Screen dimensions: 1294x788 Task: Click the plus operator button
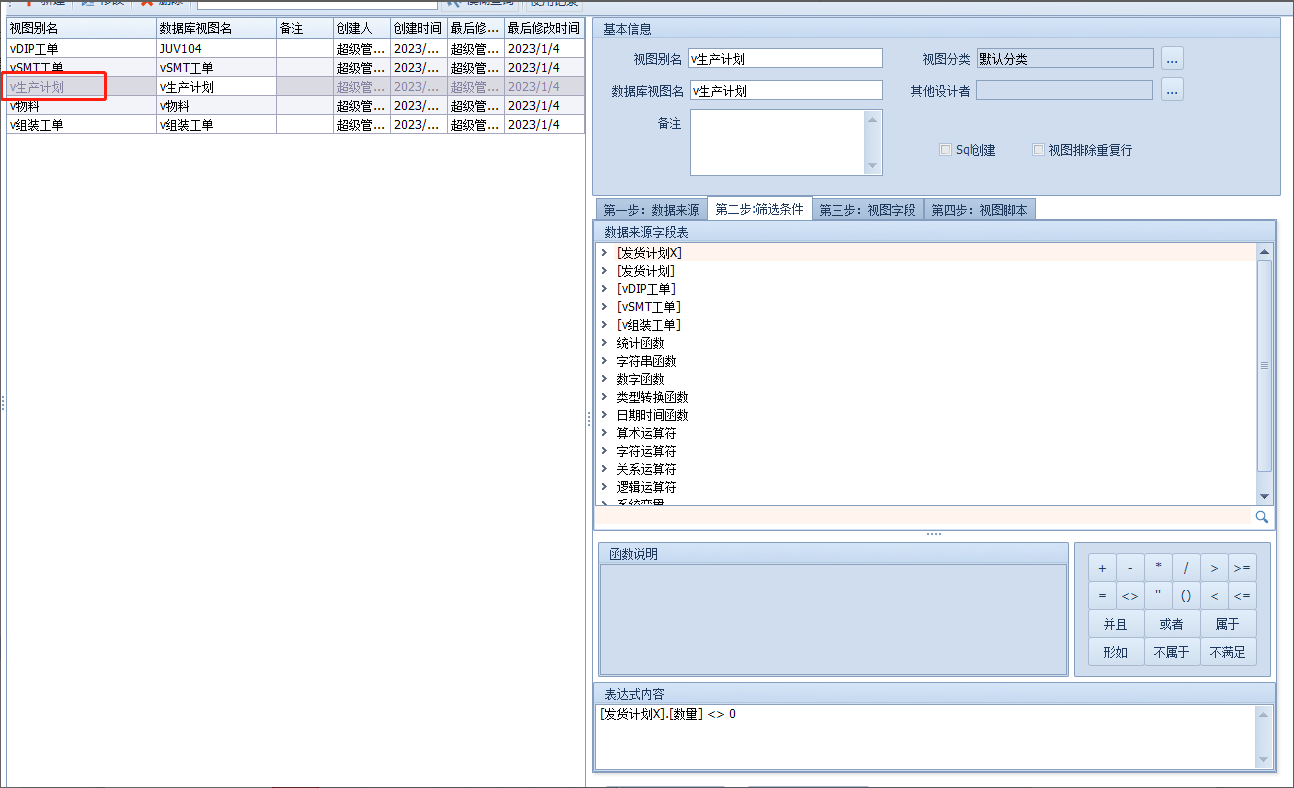(x=1102, y=568)
